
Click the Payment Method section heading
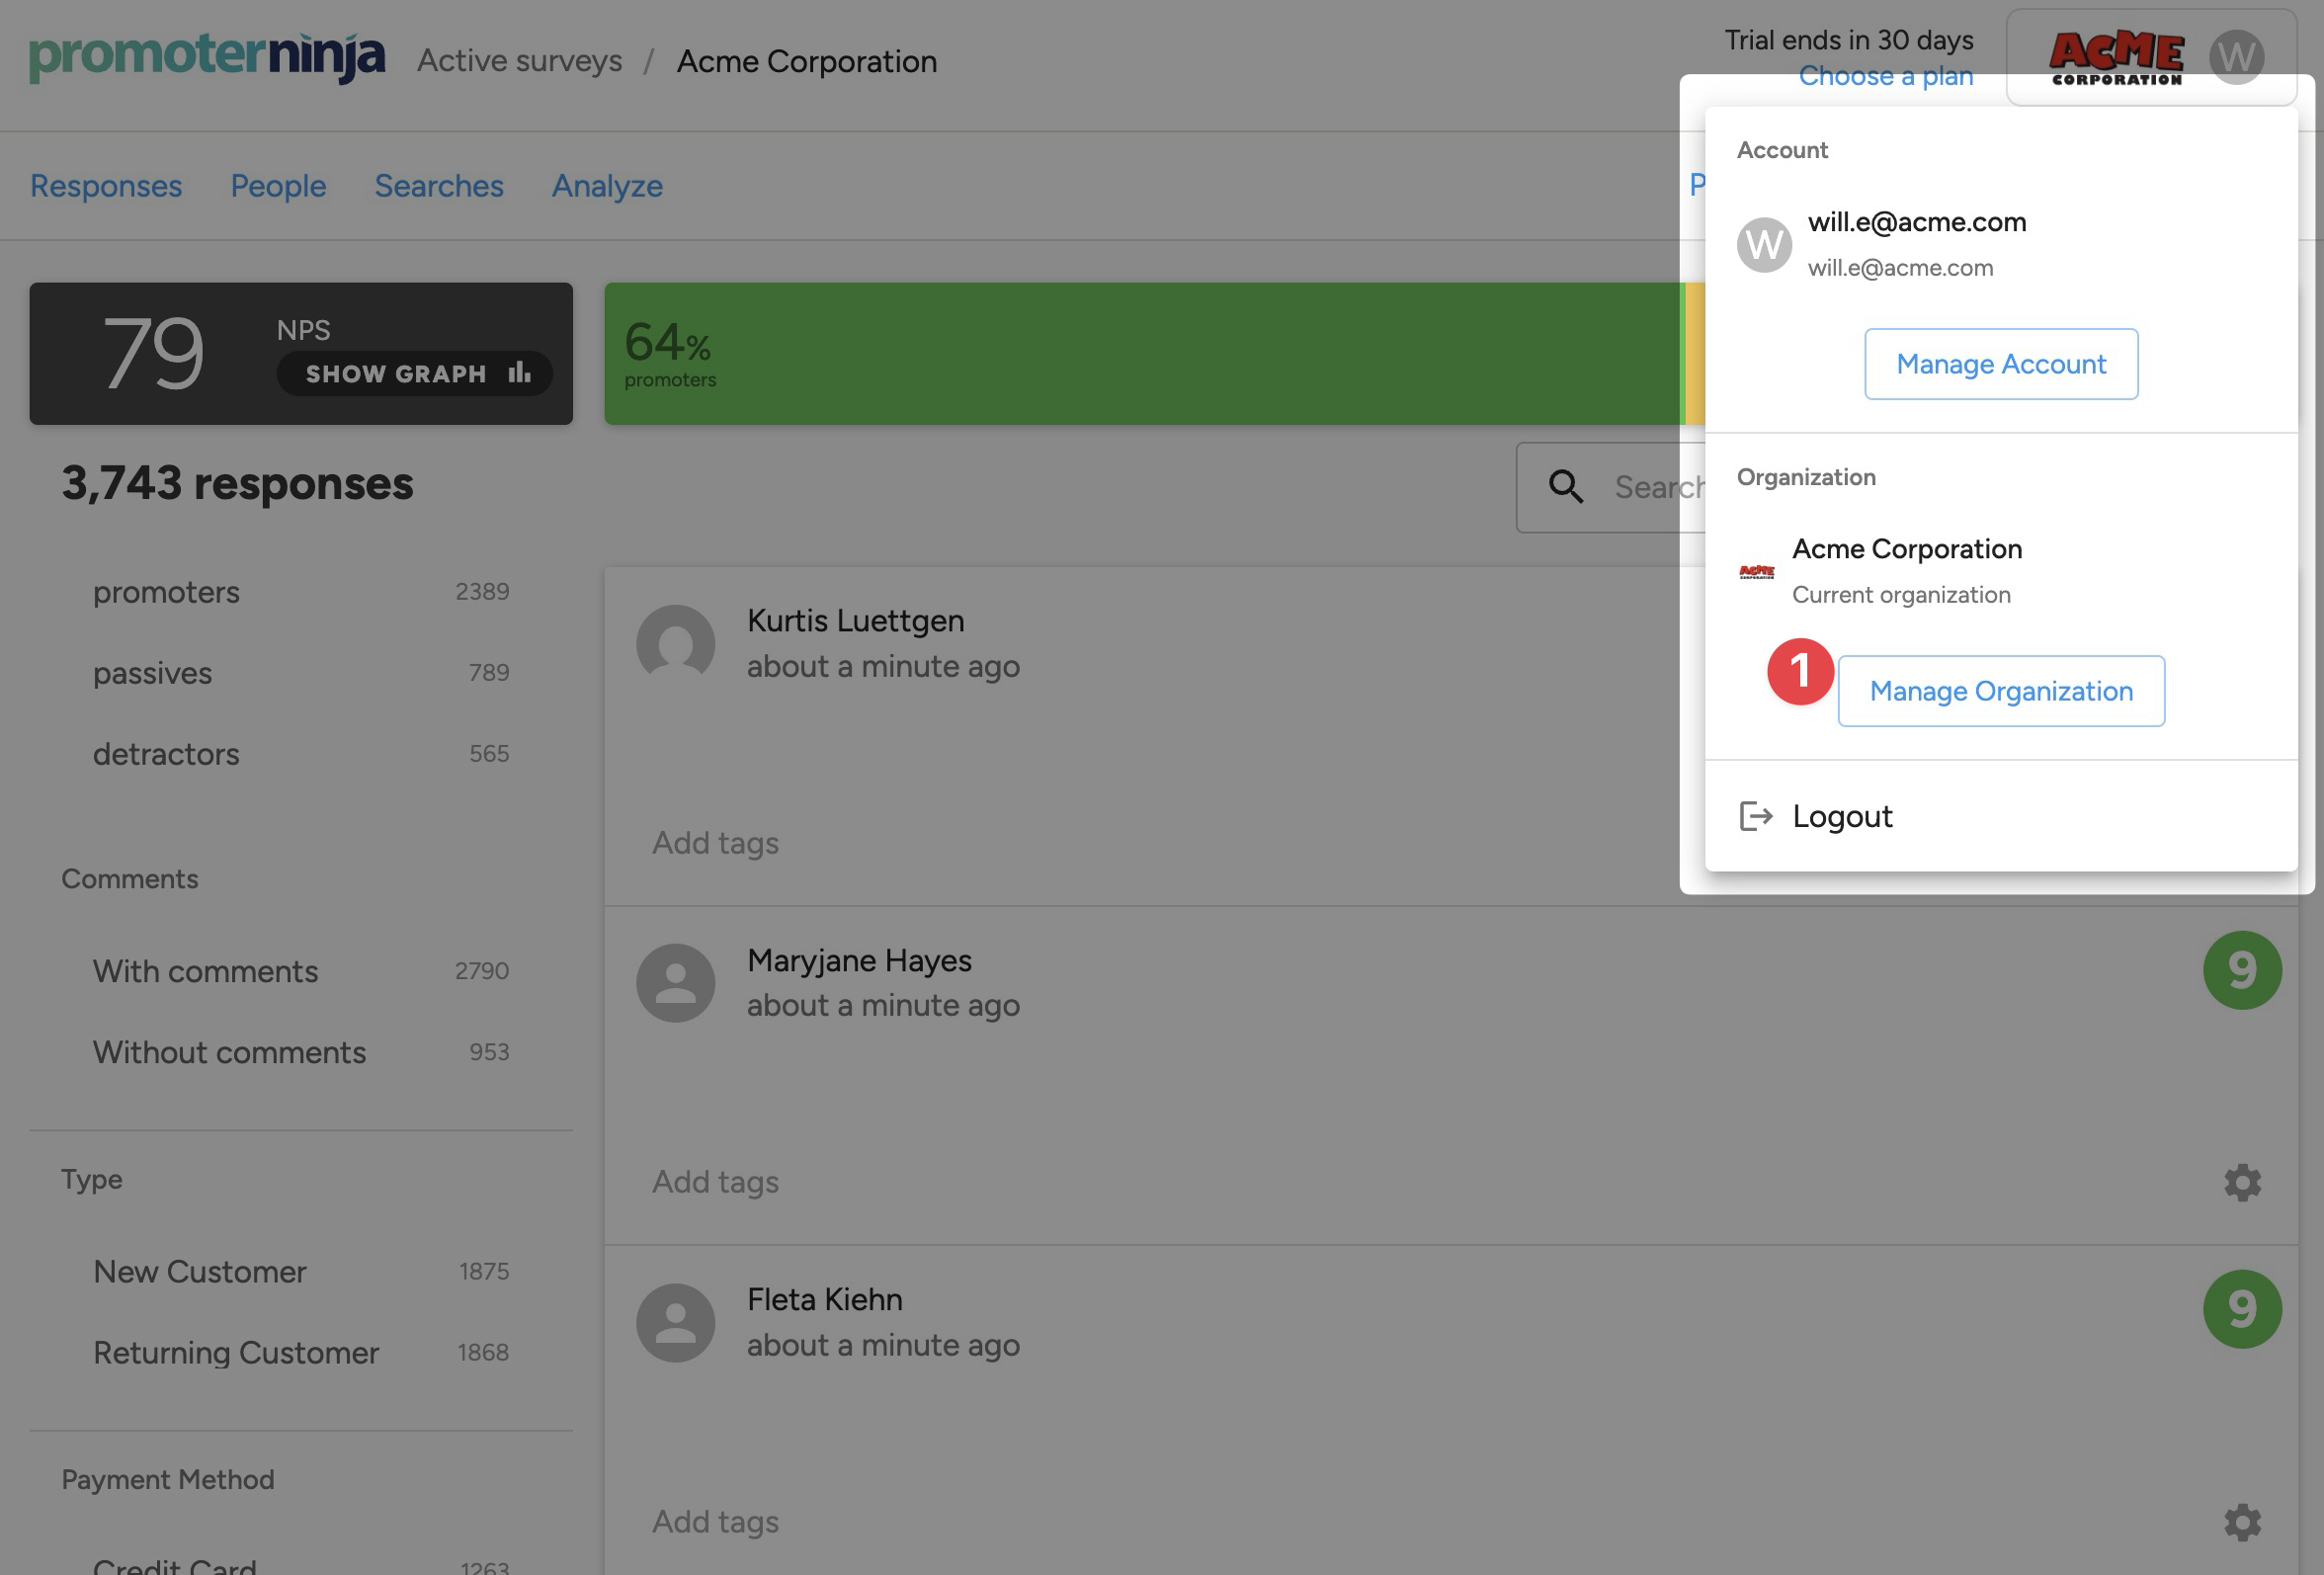pyautogui.click(x=168, y=1480)
